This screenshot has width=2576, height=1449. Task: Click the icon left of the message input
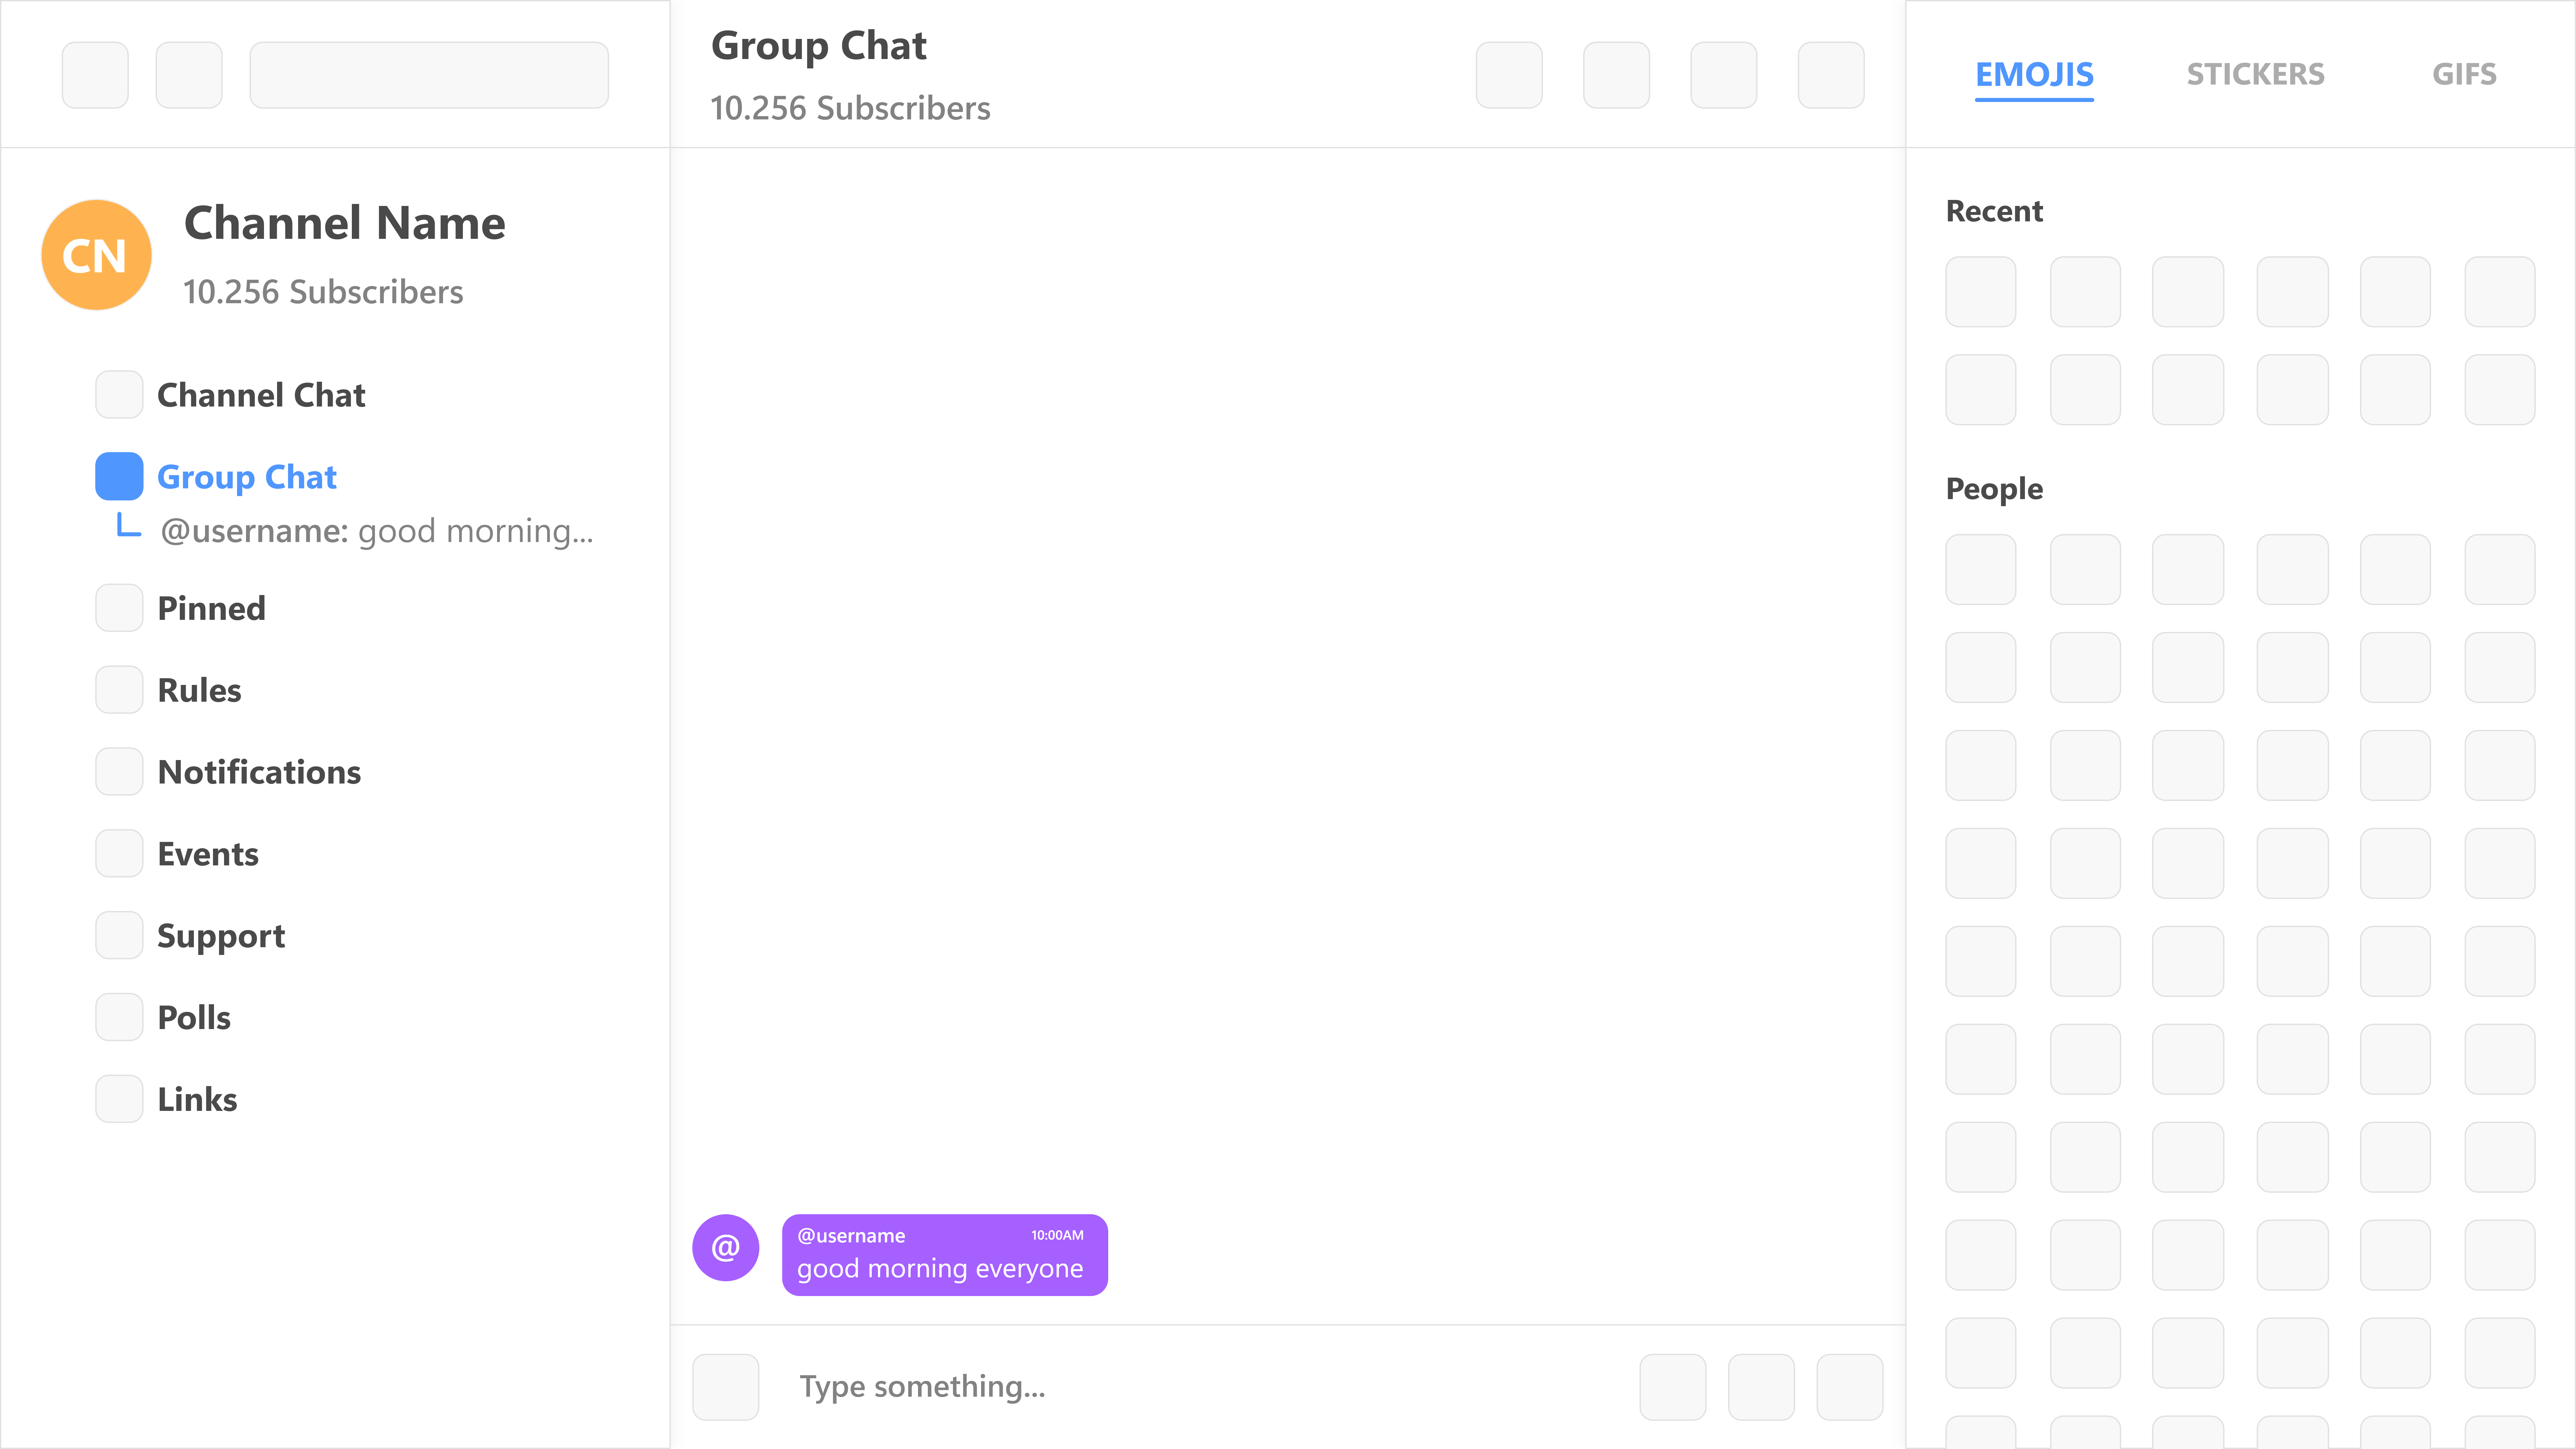point(725,1387)
